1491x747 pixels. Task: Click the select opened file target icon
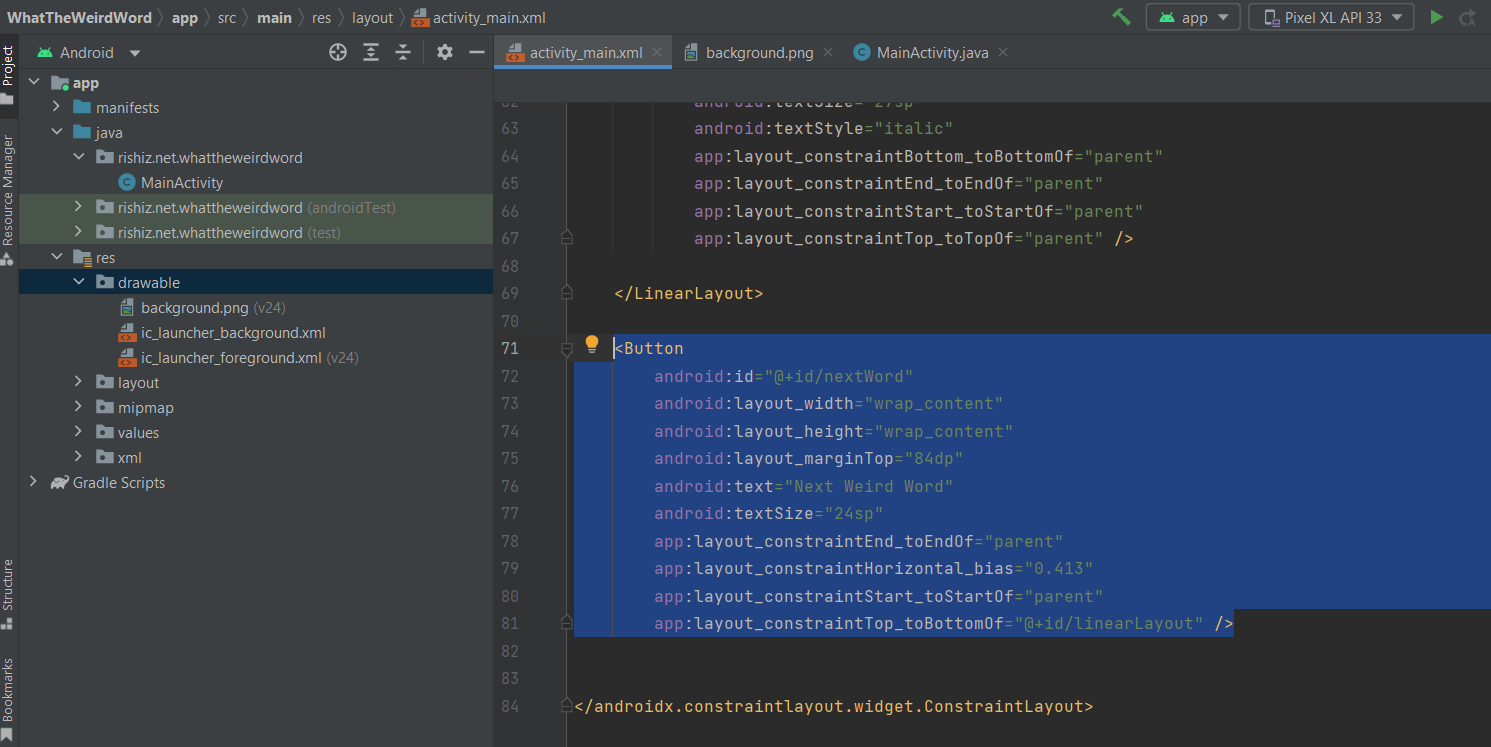[x=338, y=52]
